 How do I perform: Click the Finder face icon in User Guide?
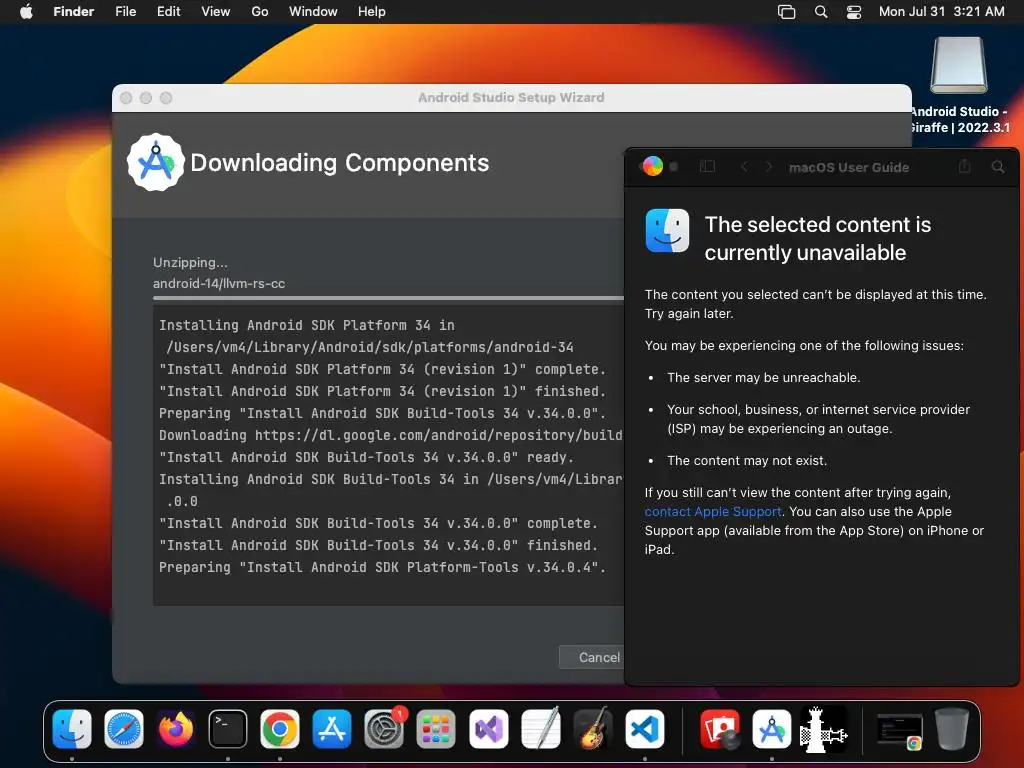pos(667,231)
